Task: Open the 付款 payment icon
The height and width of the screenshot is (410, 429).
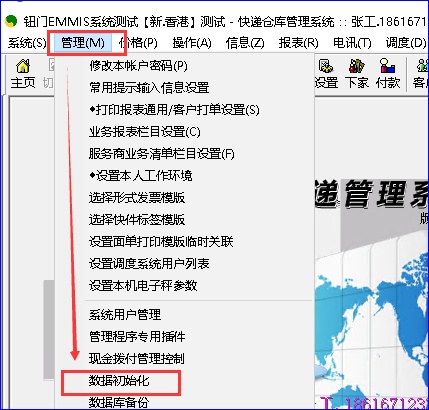Action: [x=388, y=74]
